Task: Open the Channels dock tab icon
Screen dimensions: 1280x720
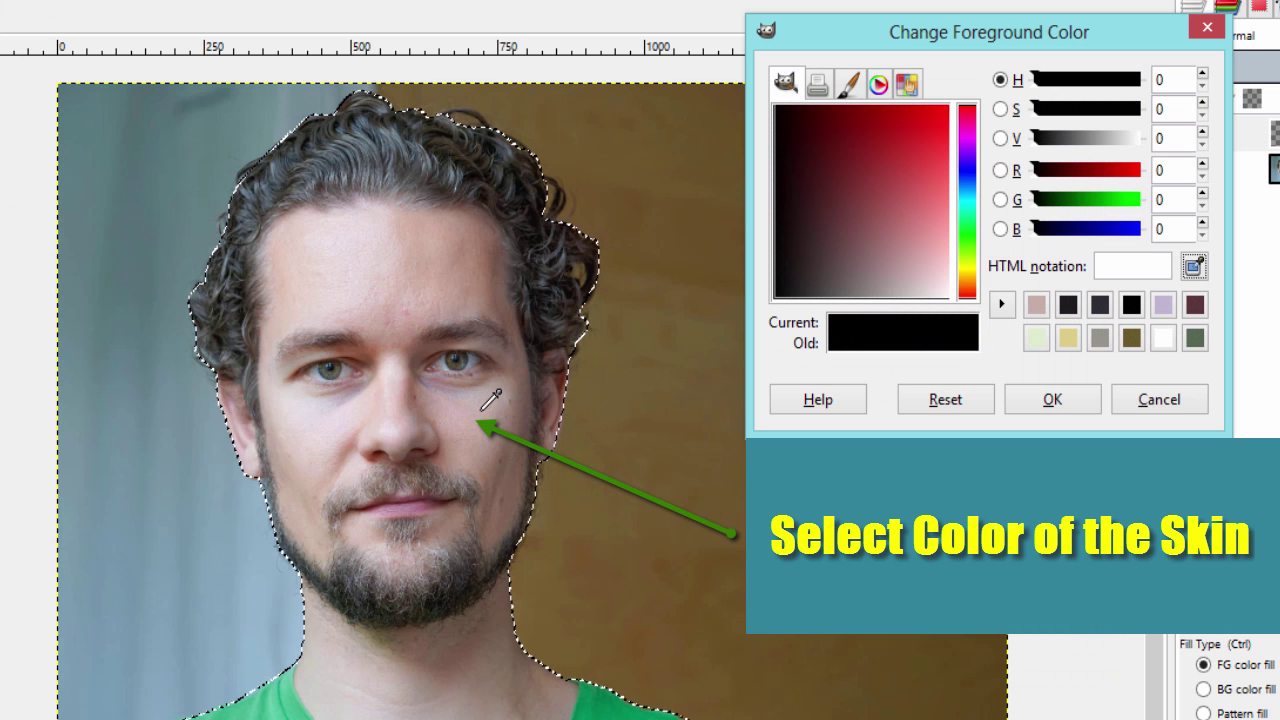Action: coord(1228,7)
